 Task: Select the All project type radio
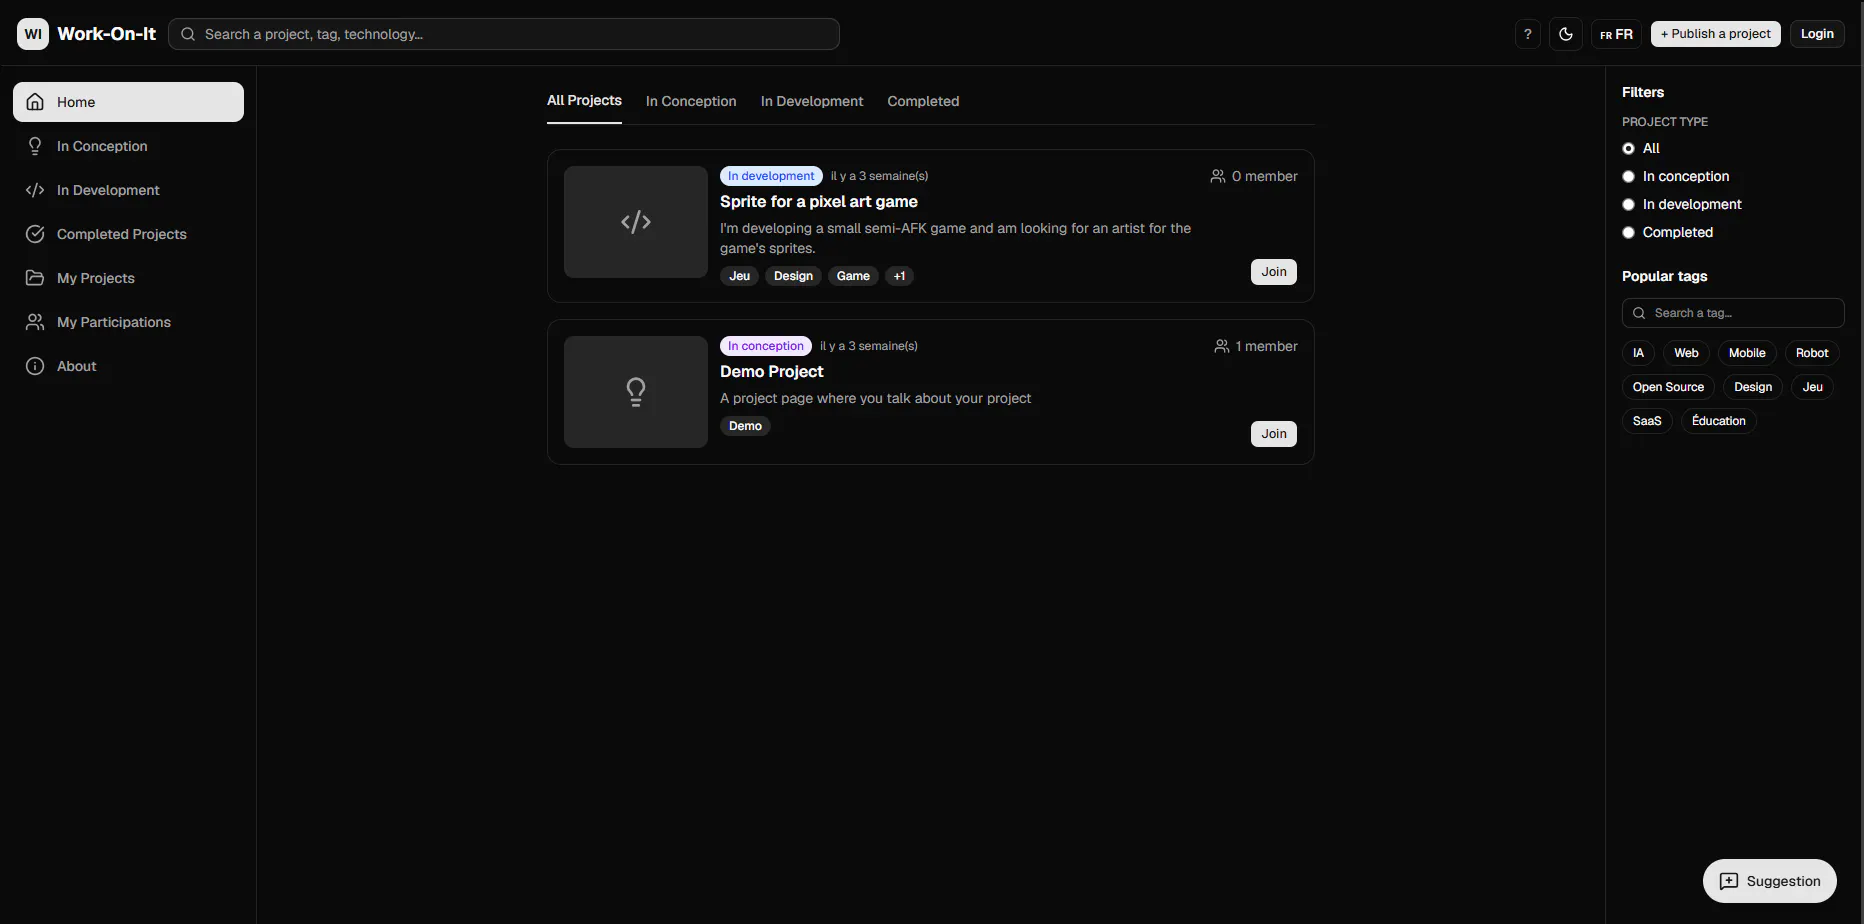1628,148
